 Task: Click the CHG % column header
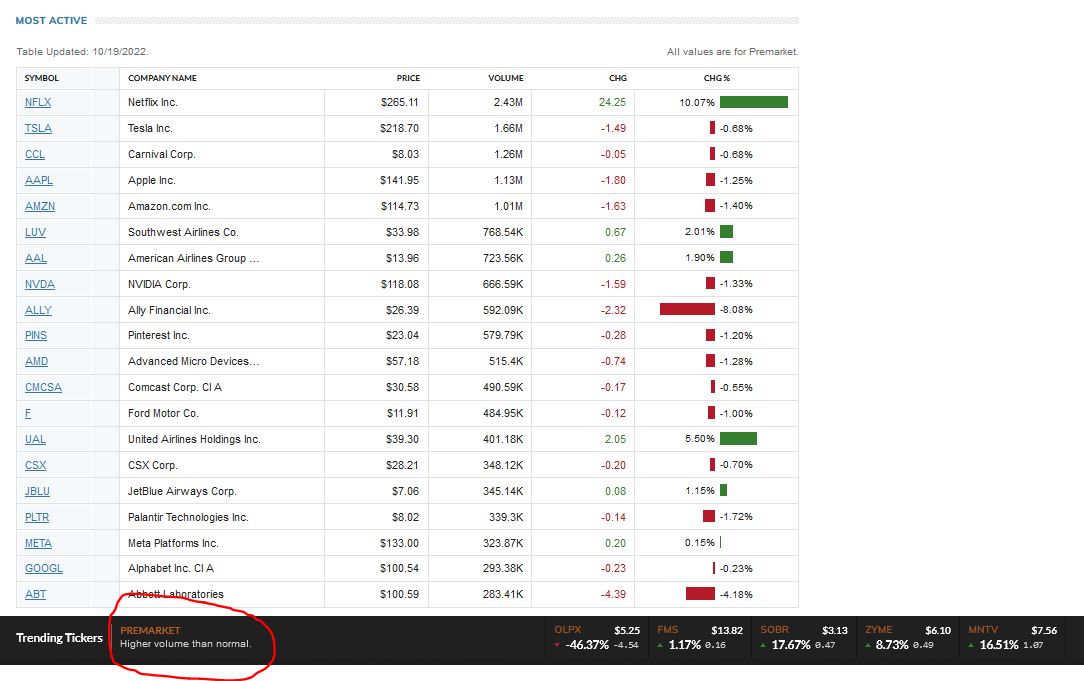pos(716,78)
